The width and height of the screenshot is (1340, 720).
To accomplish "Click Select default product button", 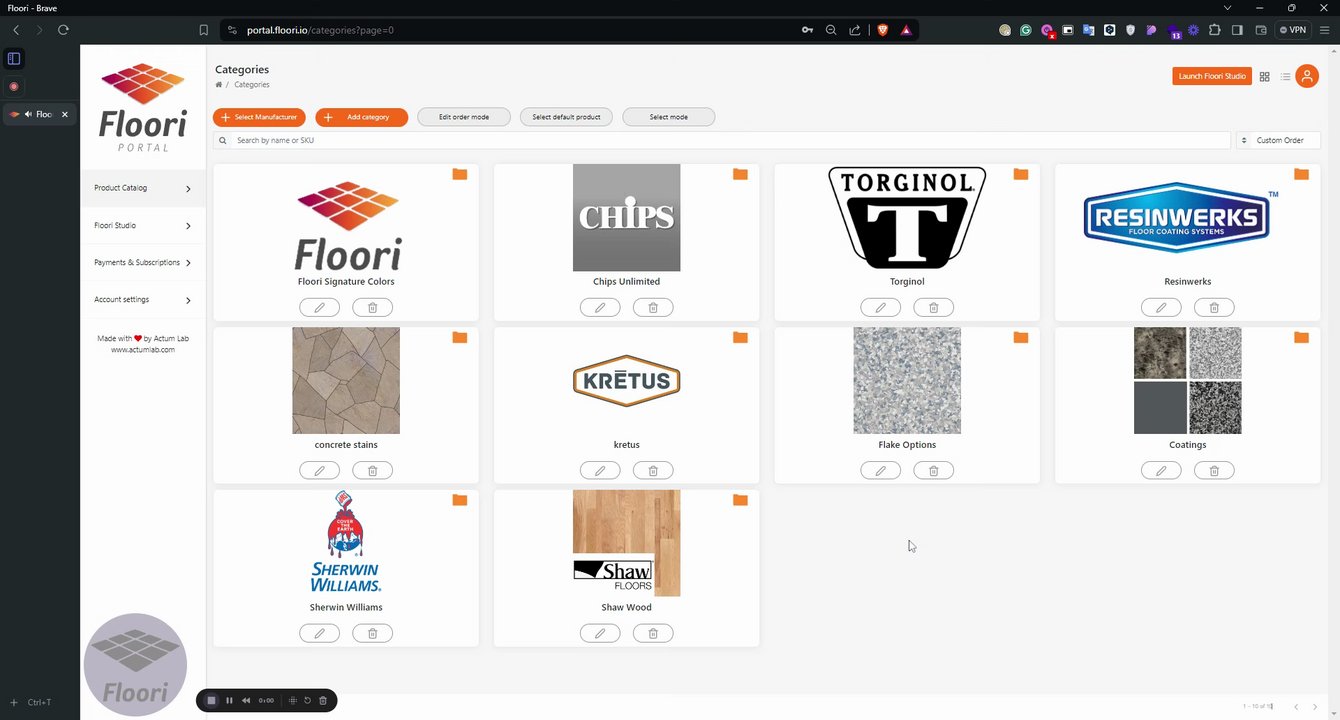I will (x=566, y=117).
